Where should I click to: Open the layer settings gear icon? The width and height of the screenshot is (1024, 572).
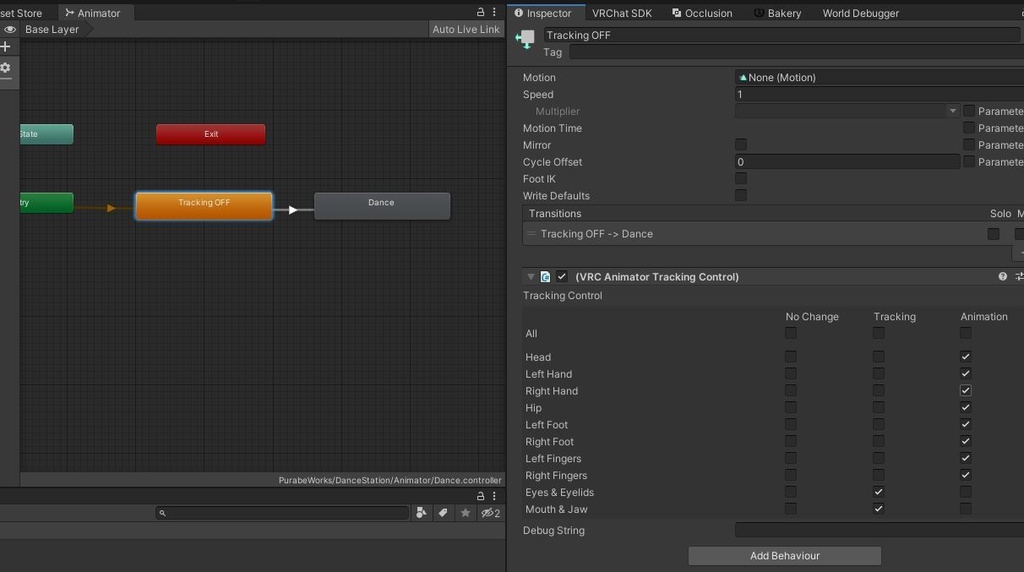(5, 68)
